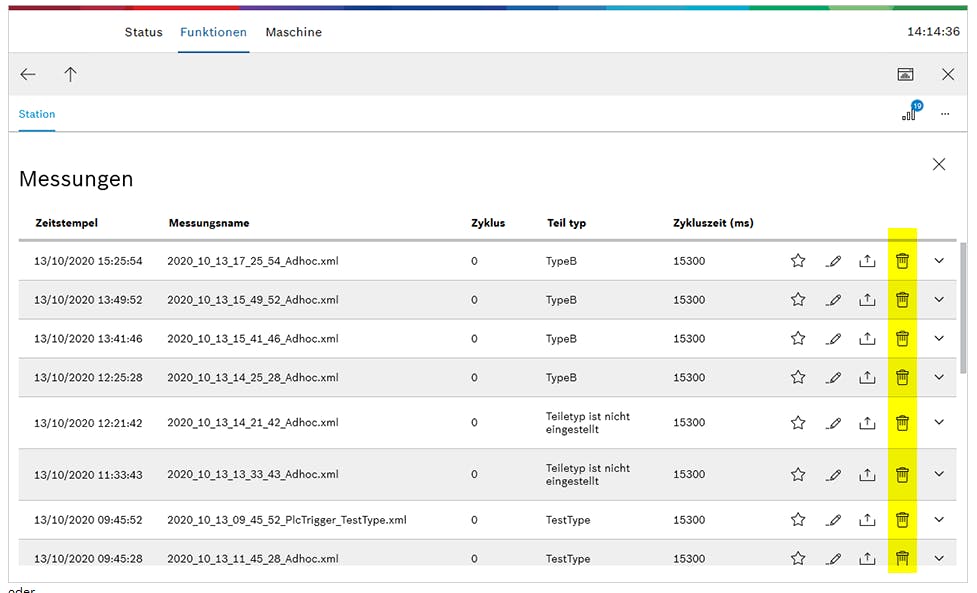Edit the 11:33:43 measurement with pencil
The width and height of the screenshot is (977, 593).
click(x=833, y=475)
